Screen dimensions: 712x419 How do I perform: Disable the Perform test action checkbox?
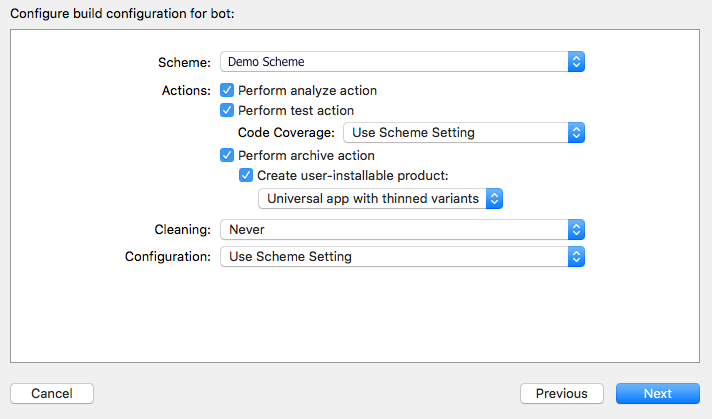click(x=227, y=111)
